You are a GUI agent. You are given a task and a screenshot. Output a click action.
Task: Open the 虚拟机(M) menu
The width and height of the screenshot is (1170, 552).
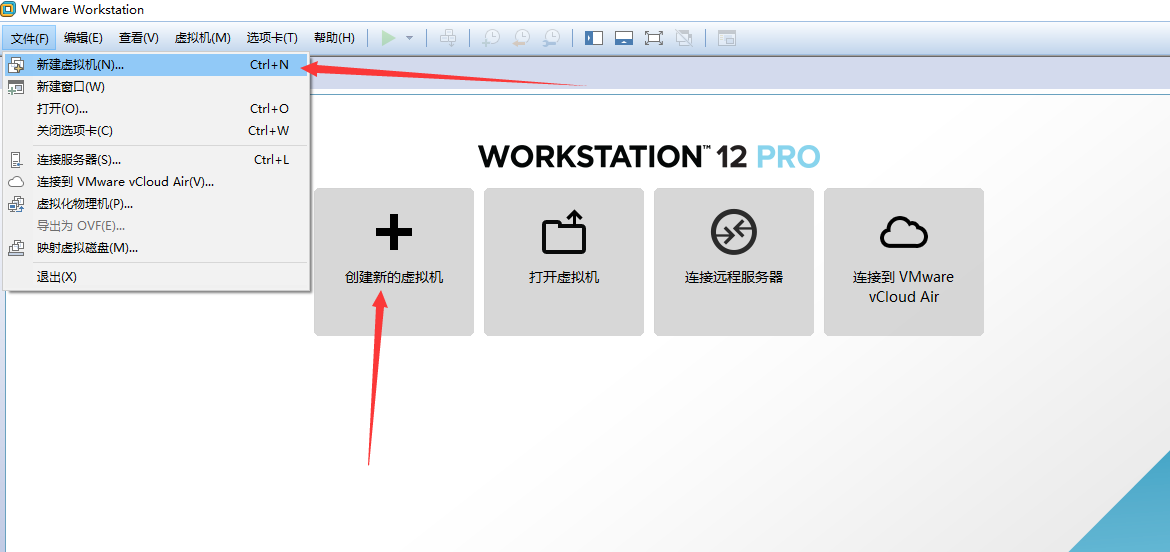[x=202, y=38]
